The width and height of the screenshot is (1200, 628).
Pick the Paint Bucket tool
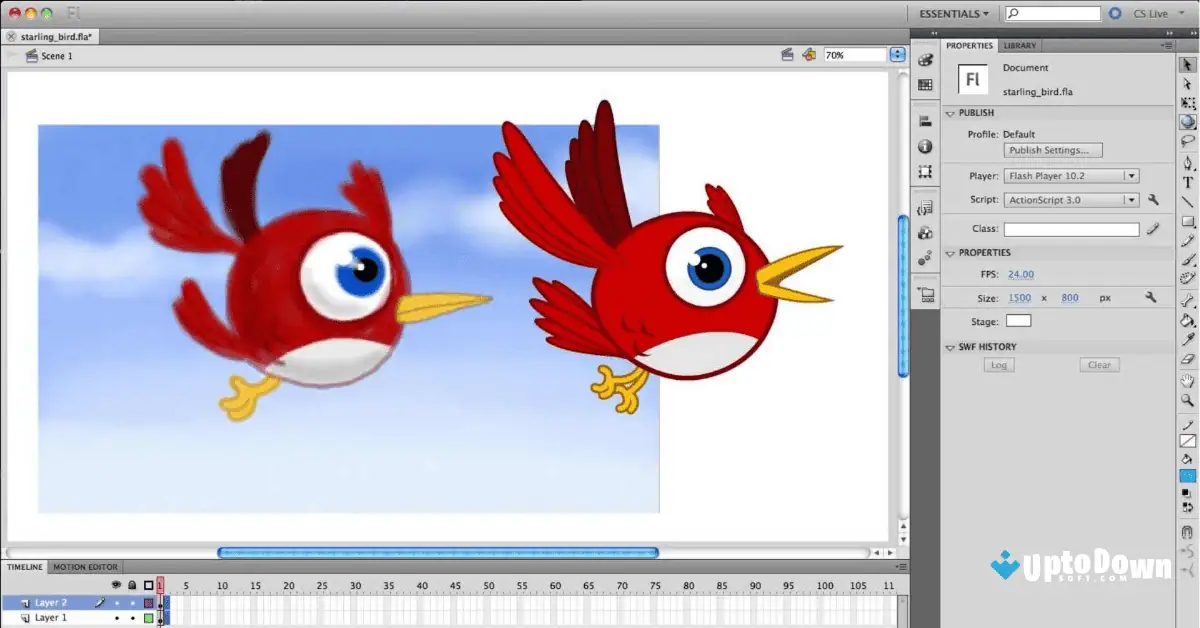coord(1188,321)
